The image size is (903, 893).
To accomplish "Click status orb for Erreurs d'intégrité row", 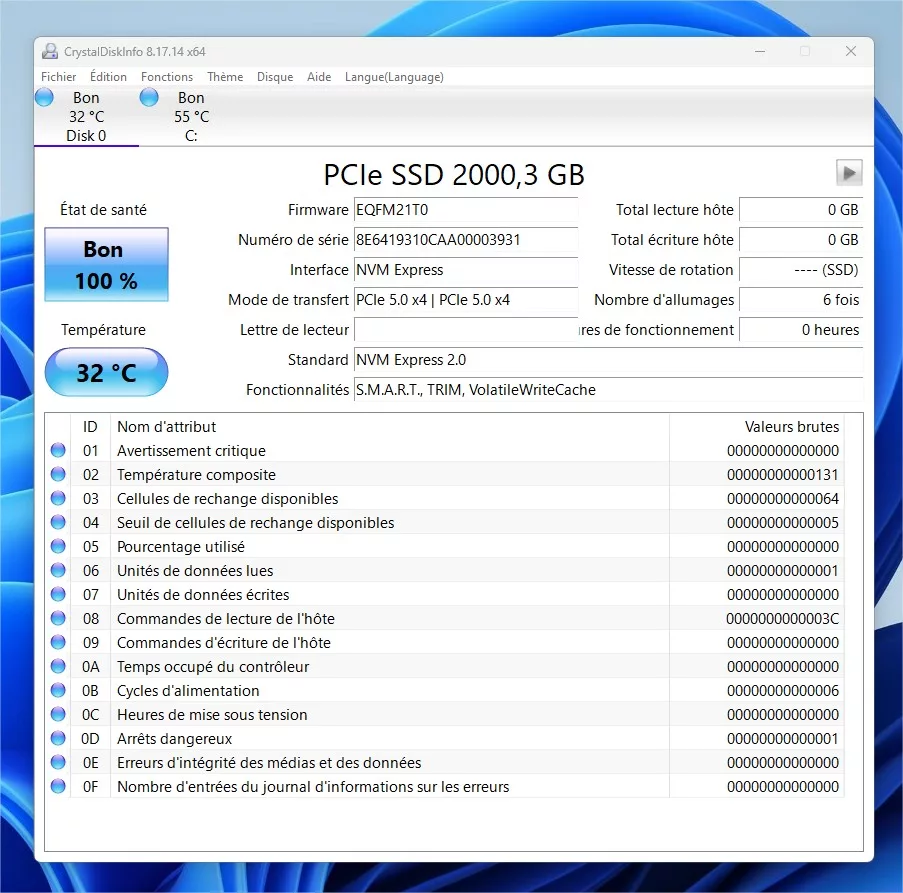I will pos(58,762).
